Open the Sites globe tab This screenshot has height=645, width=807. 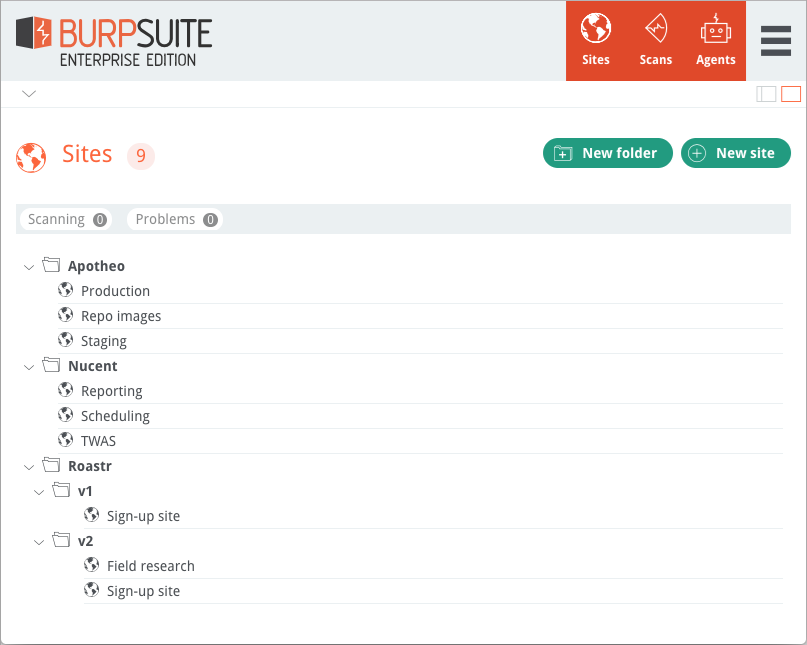coord(595,40)
